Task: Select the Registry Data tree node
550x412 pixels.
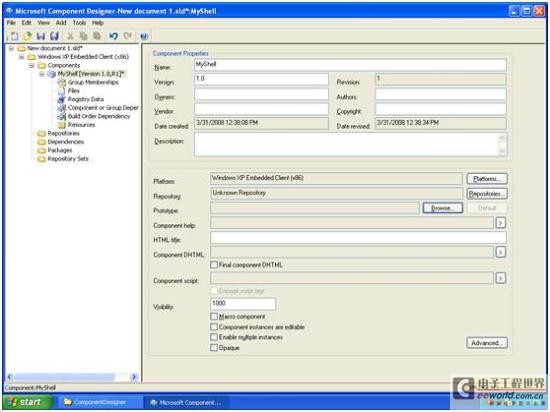Action: [86, 99]
